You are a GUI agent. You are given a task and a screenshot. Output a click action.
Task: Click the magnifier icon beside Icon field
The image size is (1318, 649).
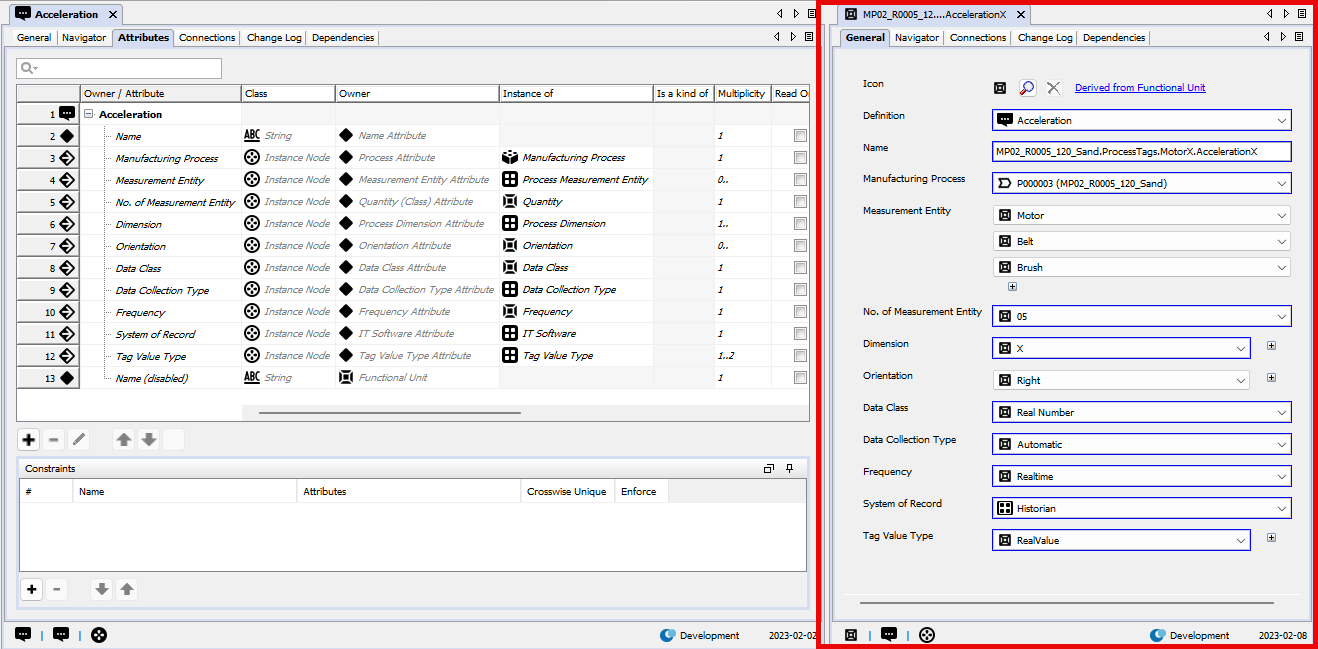click(x=1027, y=88)
